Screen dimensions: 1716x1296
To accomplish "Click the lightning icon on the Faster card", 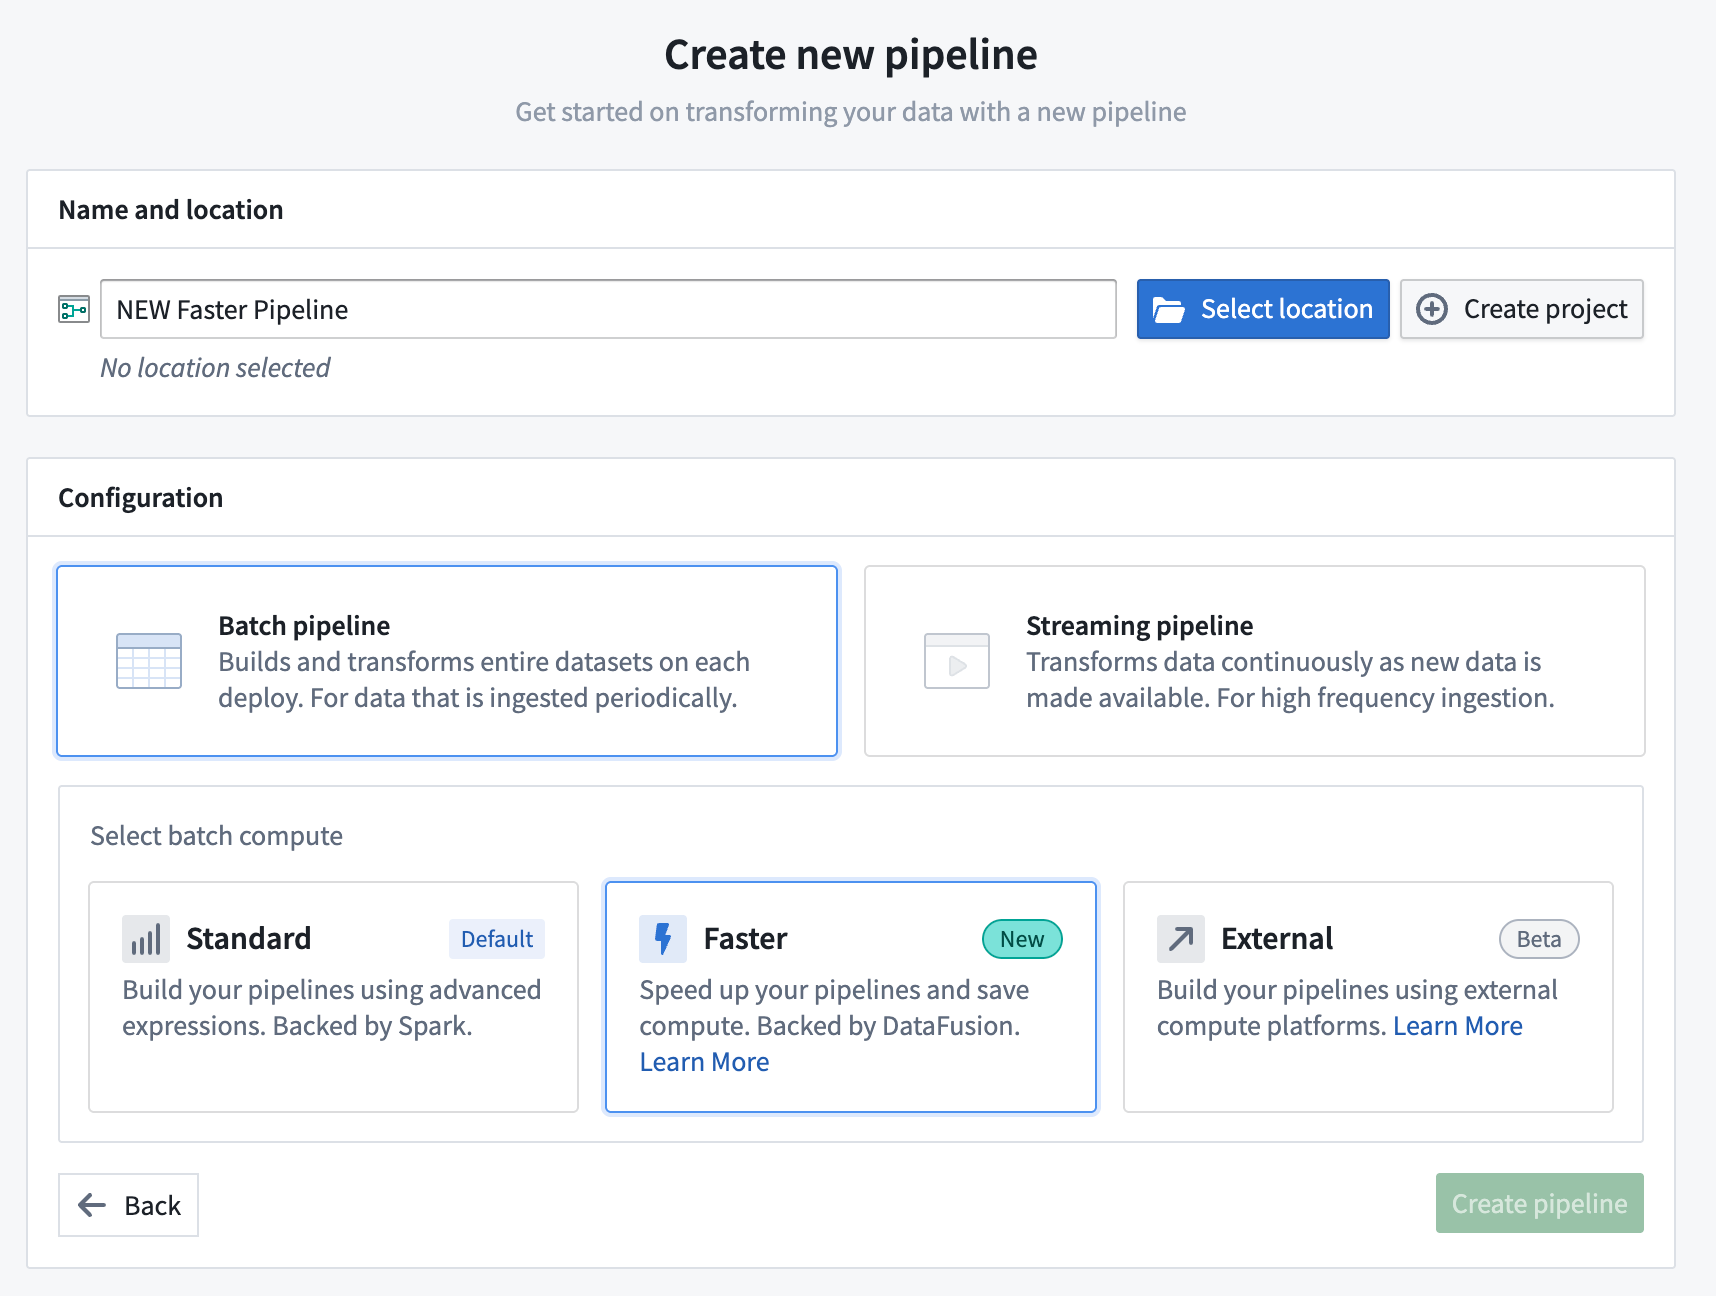I will coord(662,938).
